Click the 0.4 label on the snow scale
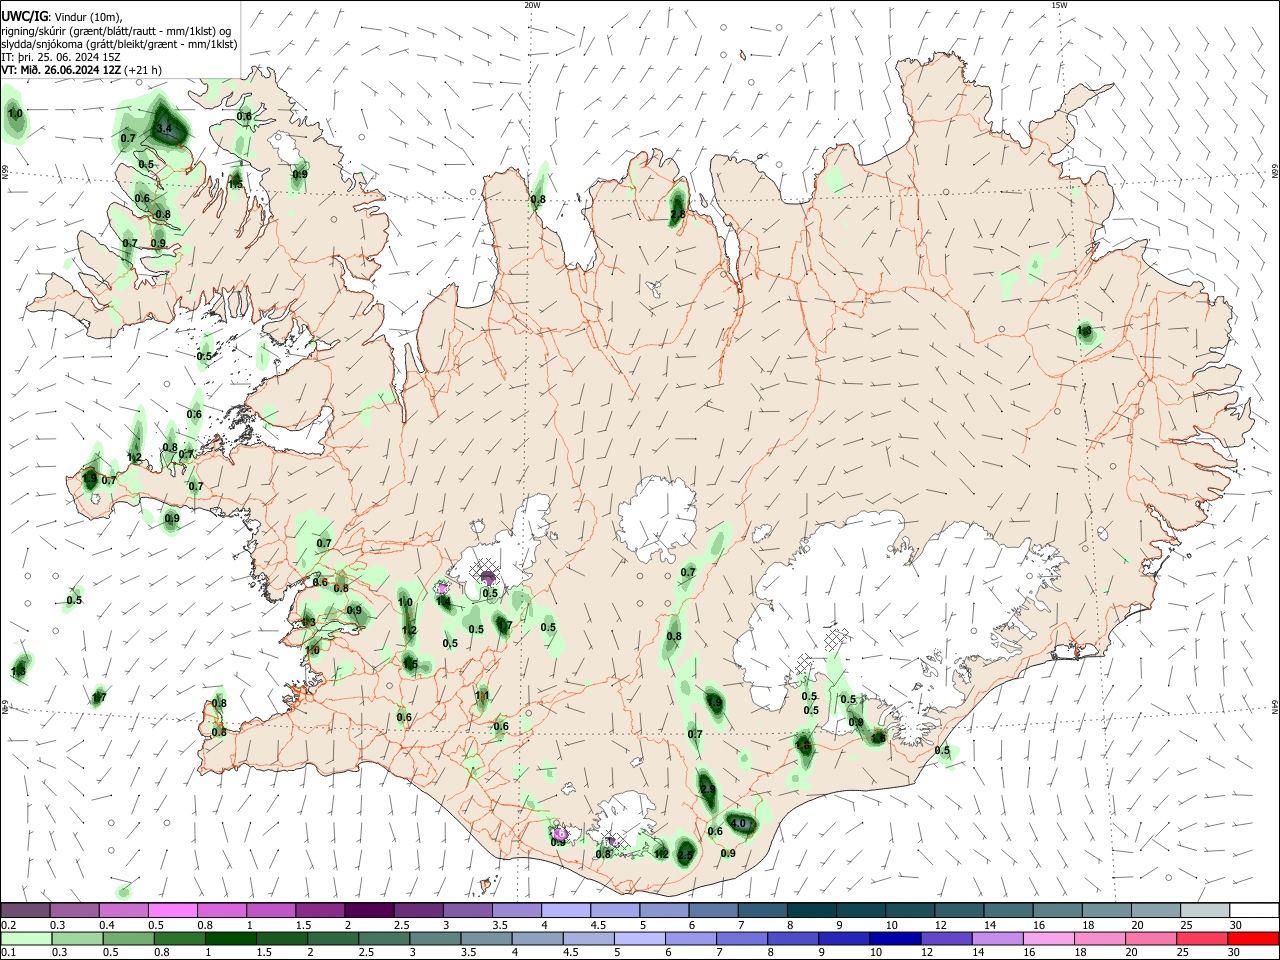Screen dimensions: 1280x960 [107, 925]
